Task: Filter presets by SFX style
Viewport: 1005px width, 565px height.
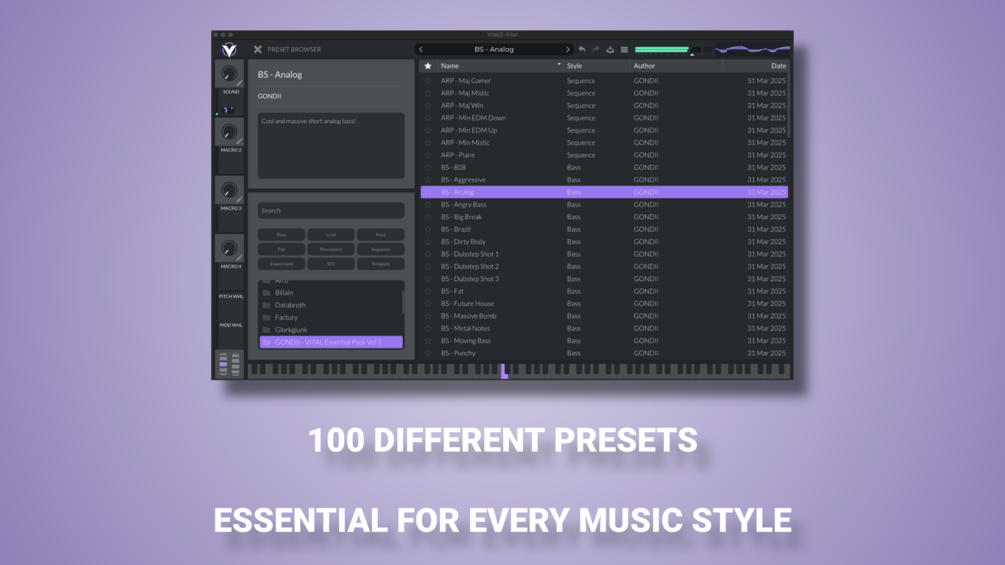Action: coord(331,264)
